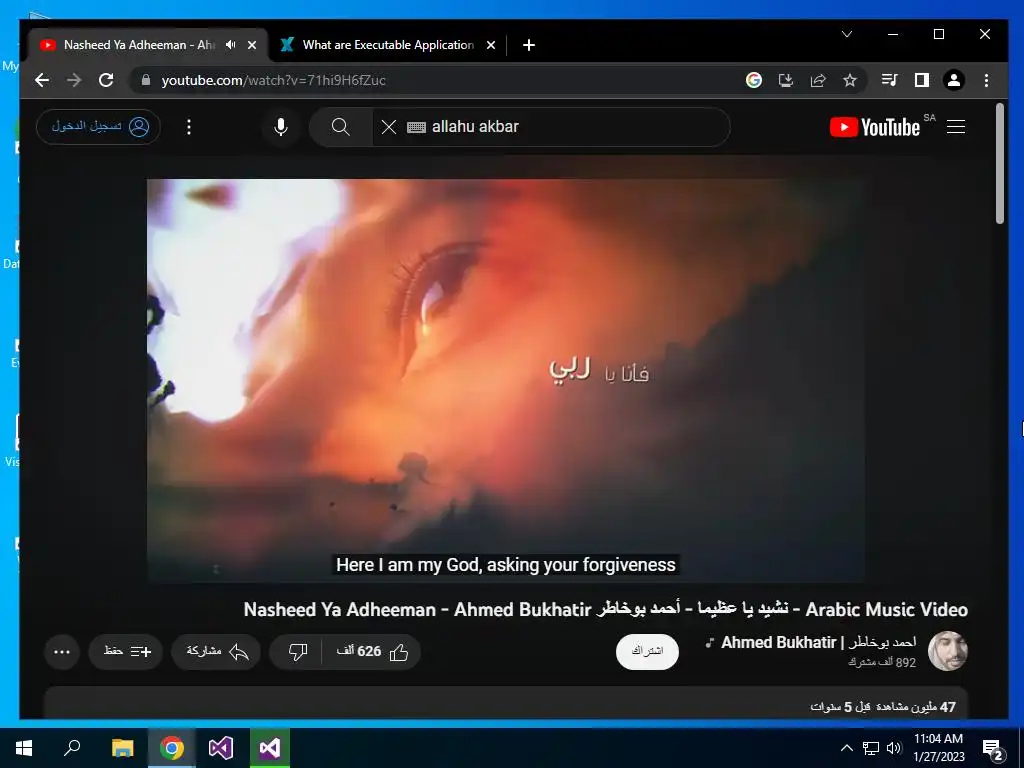Open the Chrome icon in the taskbar
The image size is (1024, 768).
pos(172,747)
